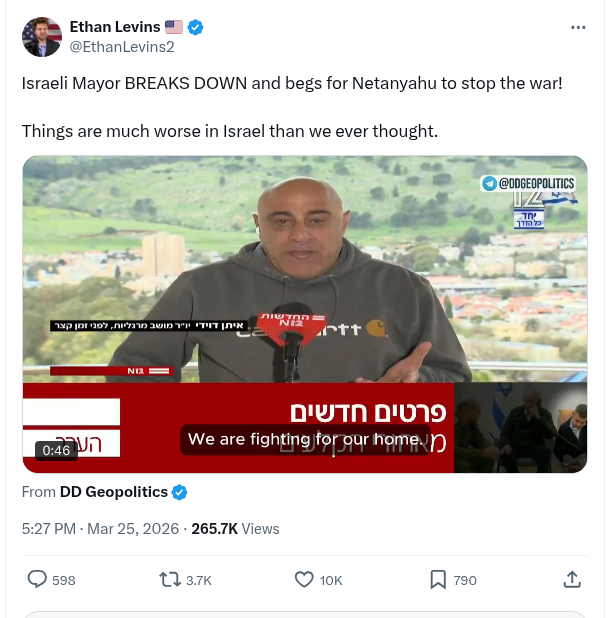Open the 5:27 PM Mar 25, 2026 timestamp
The image size is (608, 618).
point(100,529)
